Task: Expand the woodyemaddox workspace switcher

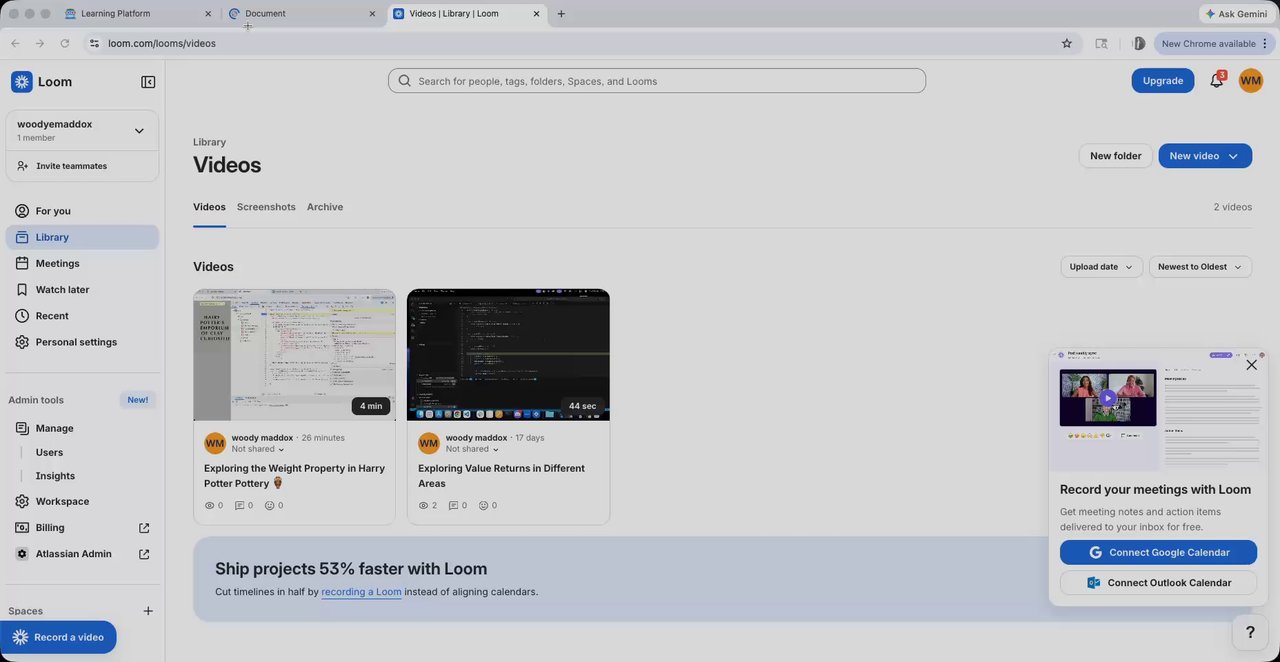Action: (x=139, y=130)
